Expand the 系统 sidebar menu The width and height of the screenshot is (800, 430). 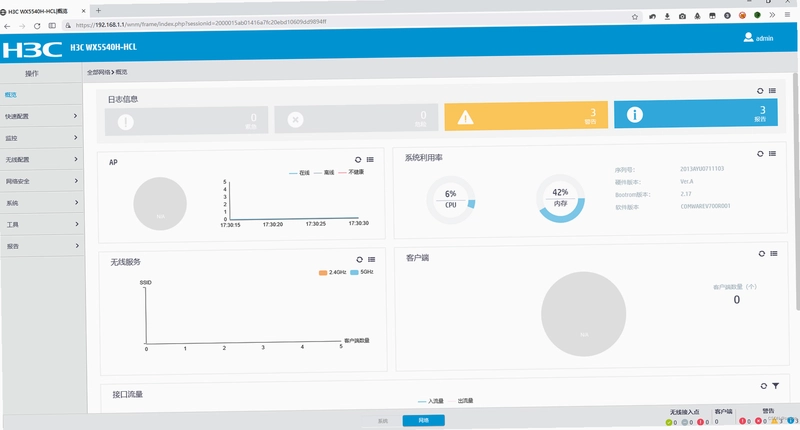(x=41, y=203)
